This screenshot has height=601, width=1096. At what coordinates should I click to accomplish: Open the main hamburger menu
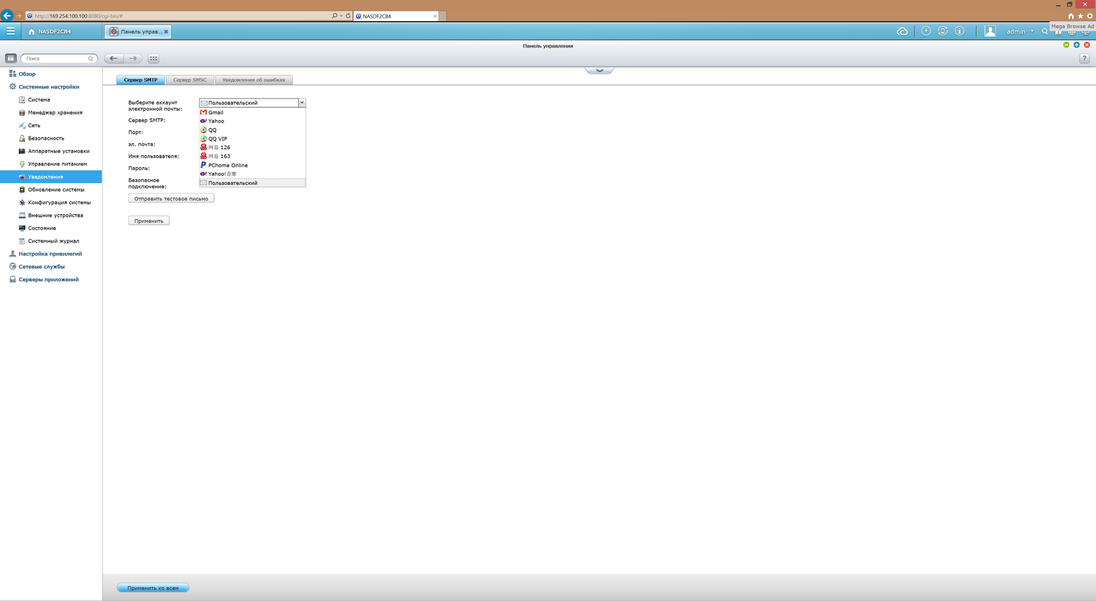tap(11, 31)
